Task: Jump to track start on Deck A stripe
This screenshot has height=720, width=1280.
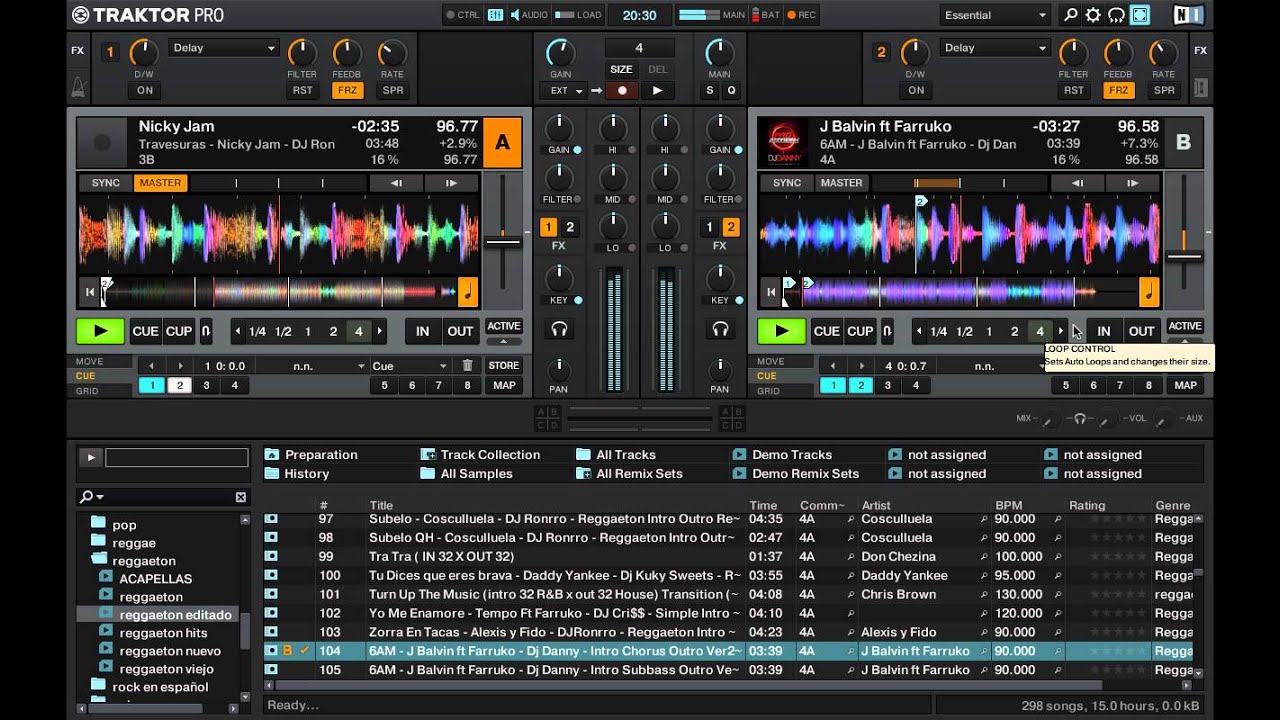Action: [x=90, y=292]
